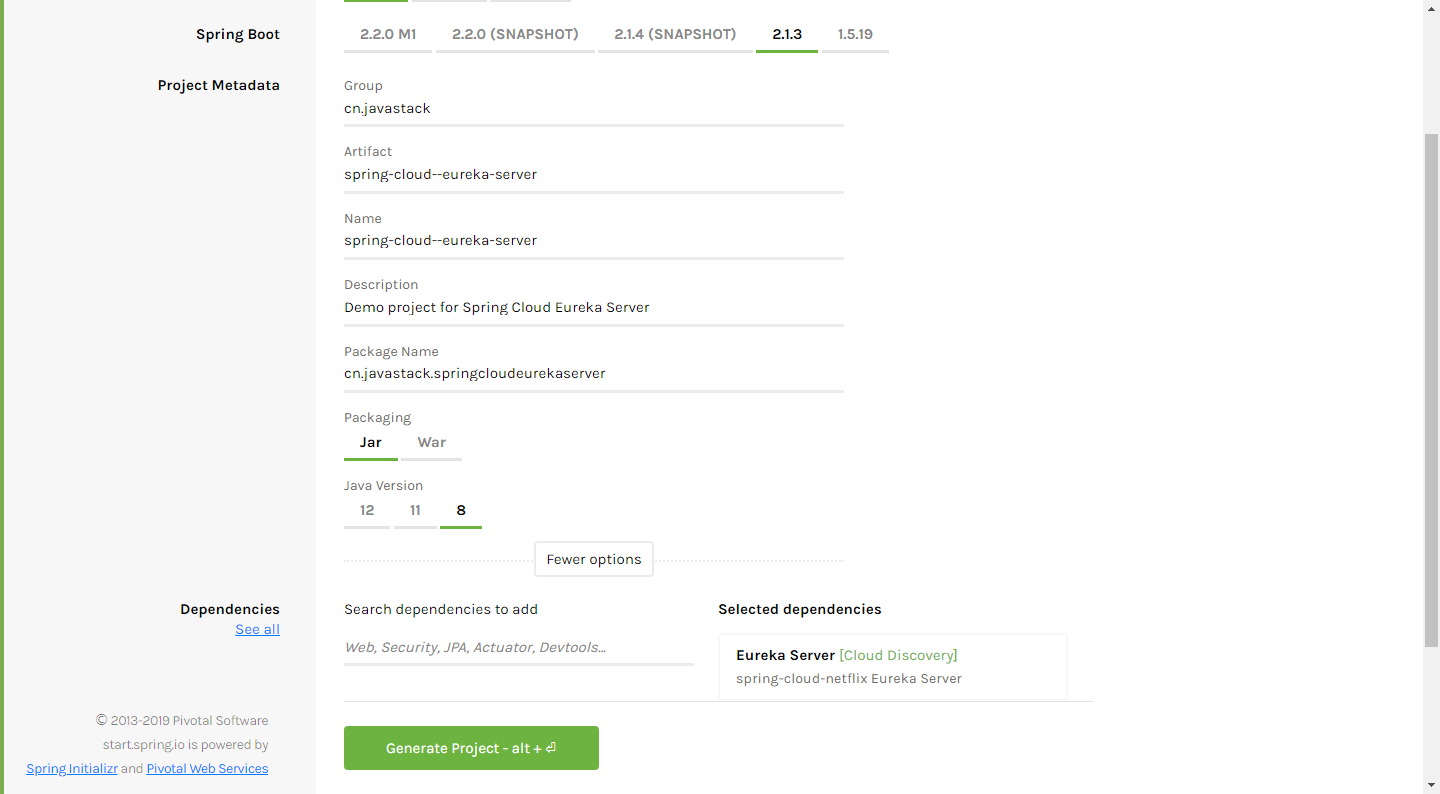Focus the Artifact text field

pos(593,174)
